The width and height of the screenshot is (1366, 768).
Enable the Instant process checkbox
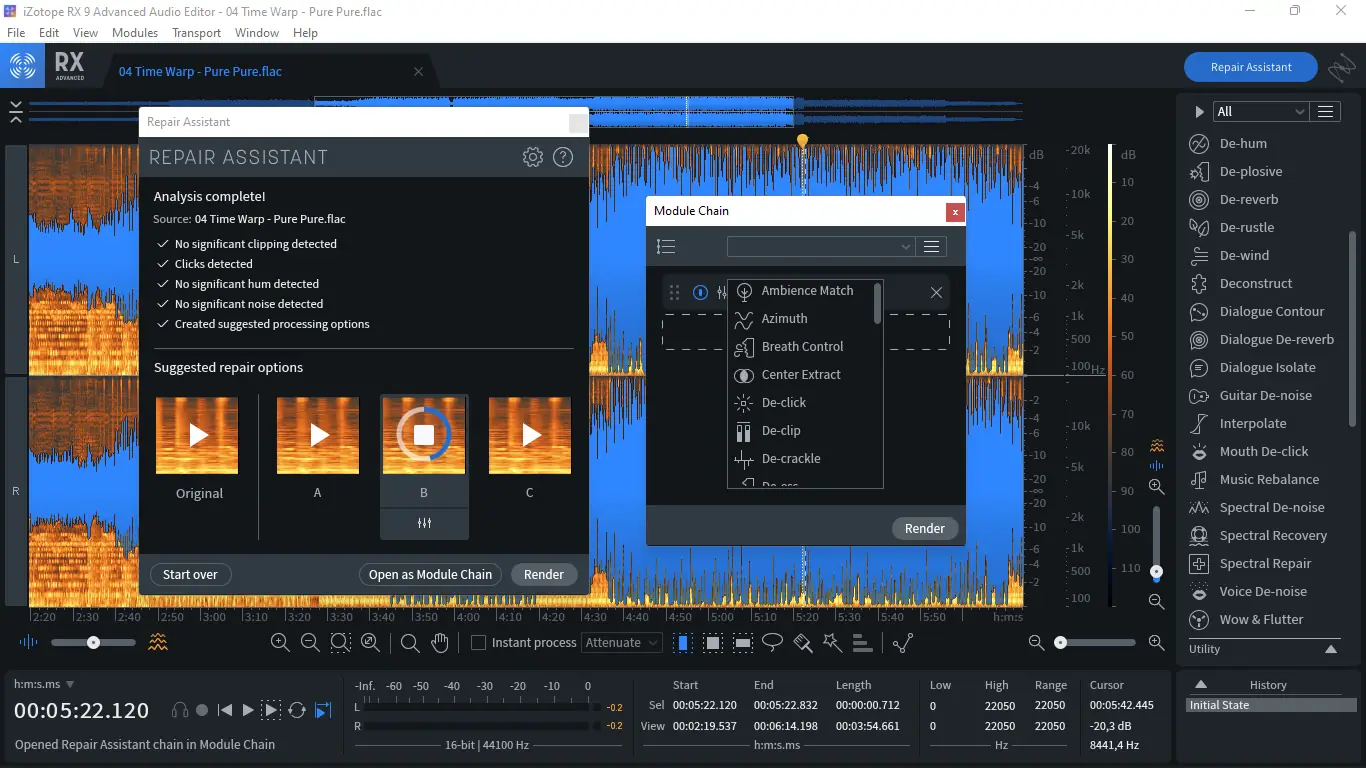coord(478,643)
